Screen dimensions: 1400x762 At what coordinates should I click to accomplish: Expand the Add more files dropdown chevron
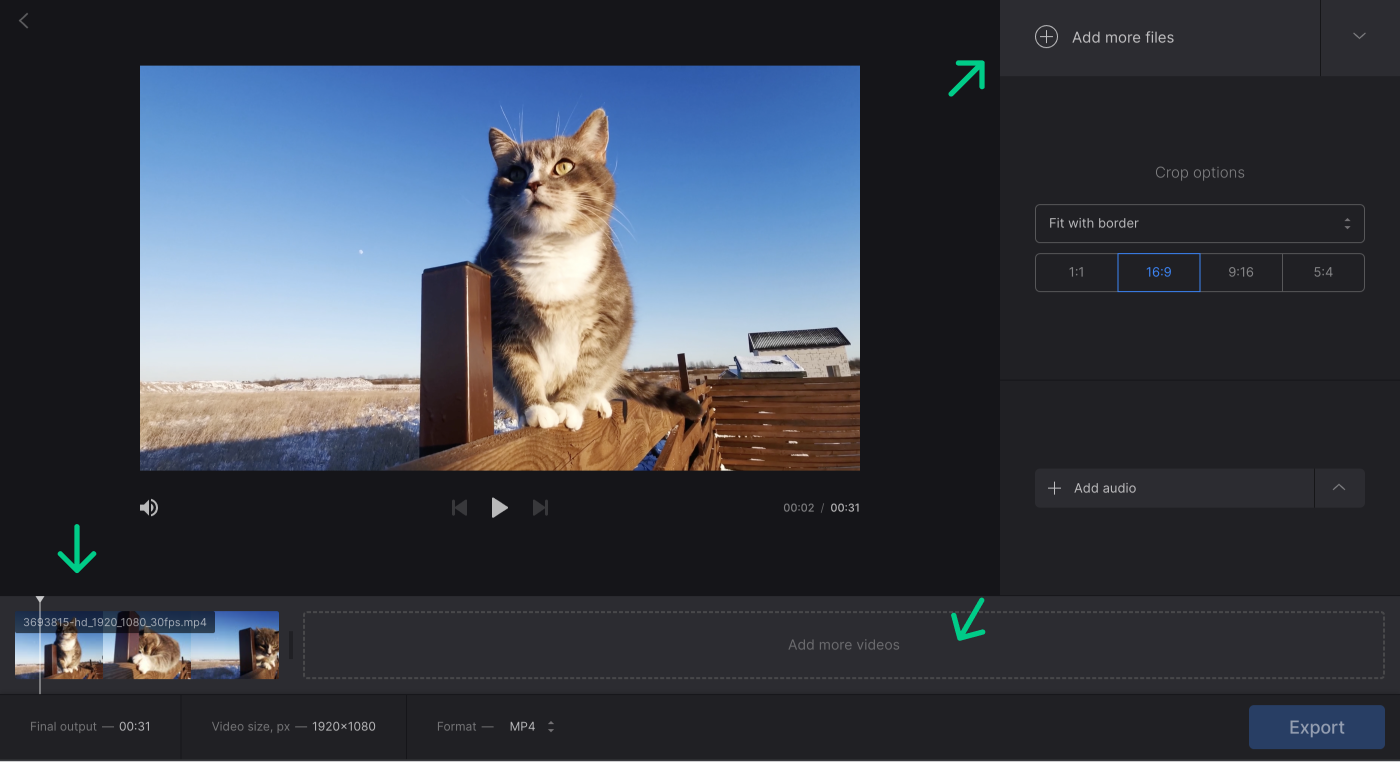click(1359, 37)
